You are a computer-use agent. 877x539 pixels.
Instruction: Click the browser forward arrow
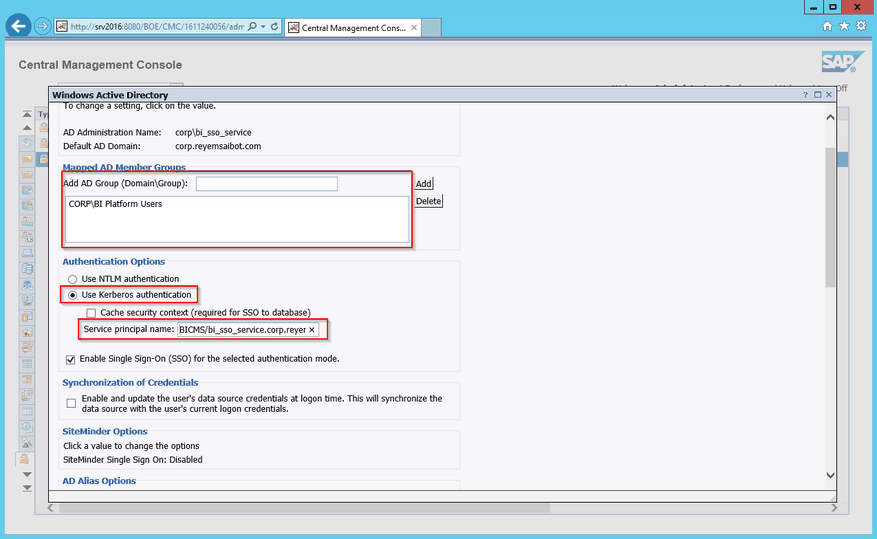[42, 26]
